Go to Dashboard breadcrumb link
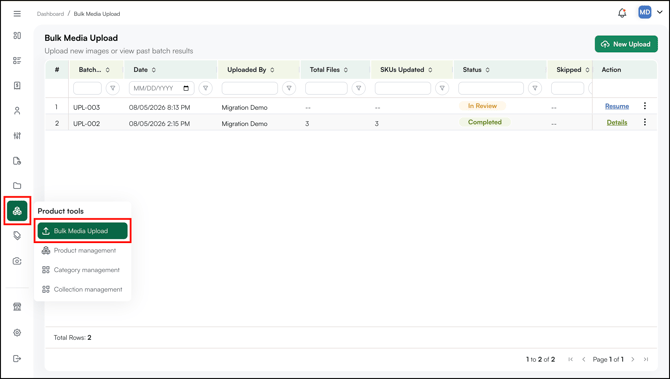The image size is (670, 379). (50, 14)
